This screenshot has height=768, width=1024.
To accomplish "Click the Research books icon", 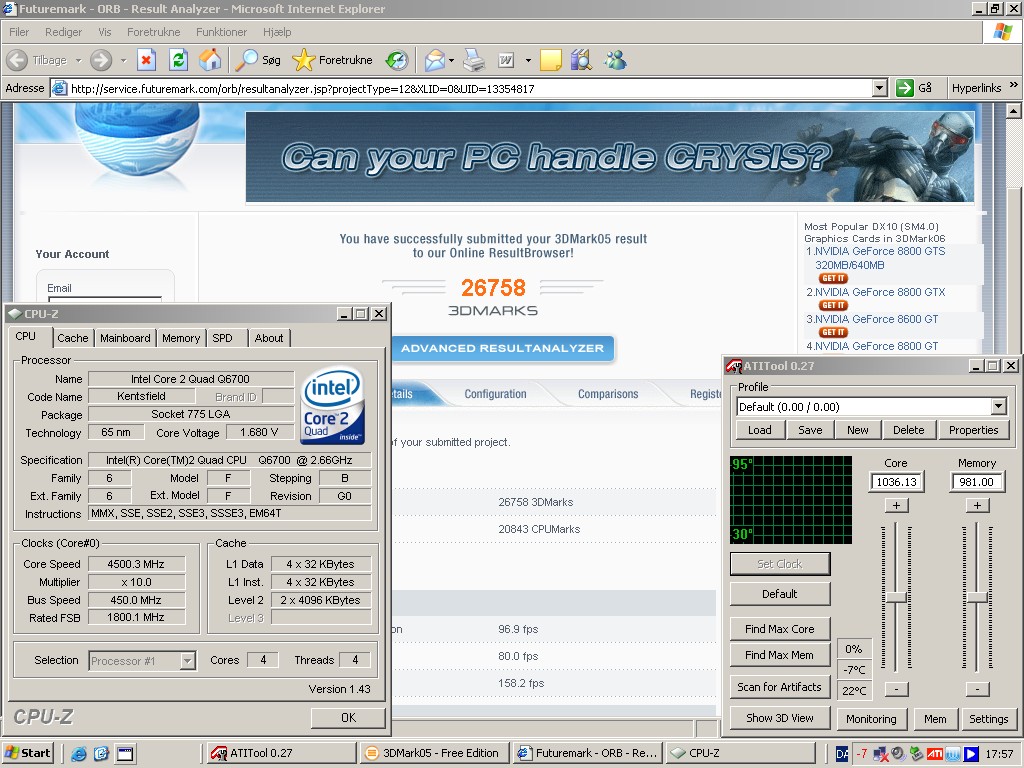I will tap(581, 60).
